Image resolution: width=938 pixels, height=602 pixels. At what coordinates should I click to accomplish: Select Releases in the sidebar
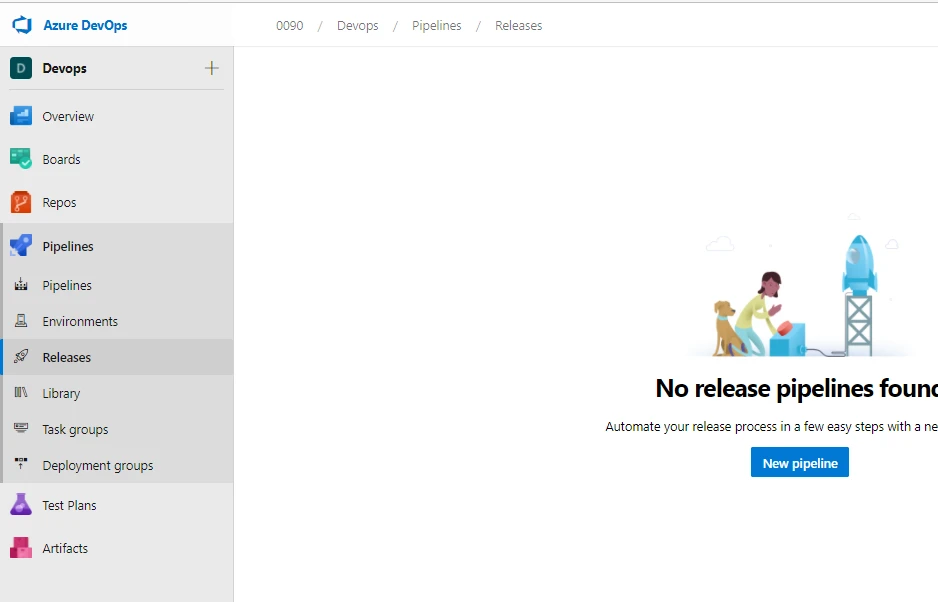coord(66,357)
